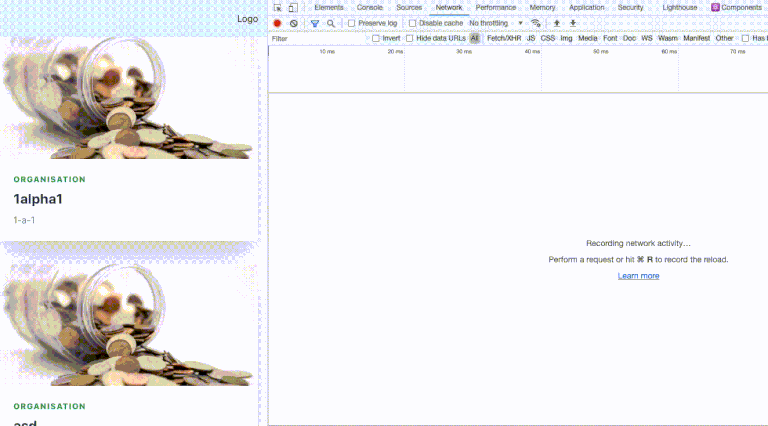The height and width of the screenshot is (426, 768).
Task: Toggle the filter funnel icon
Action: [x=315, y=23]
